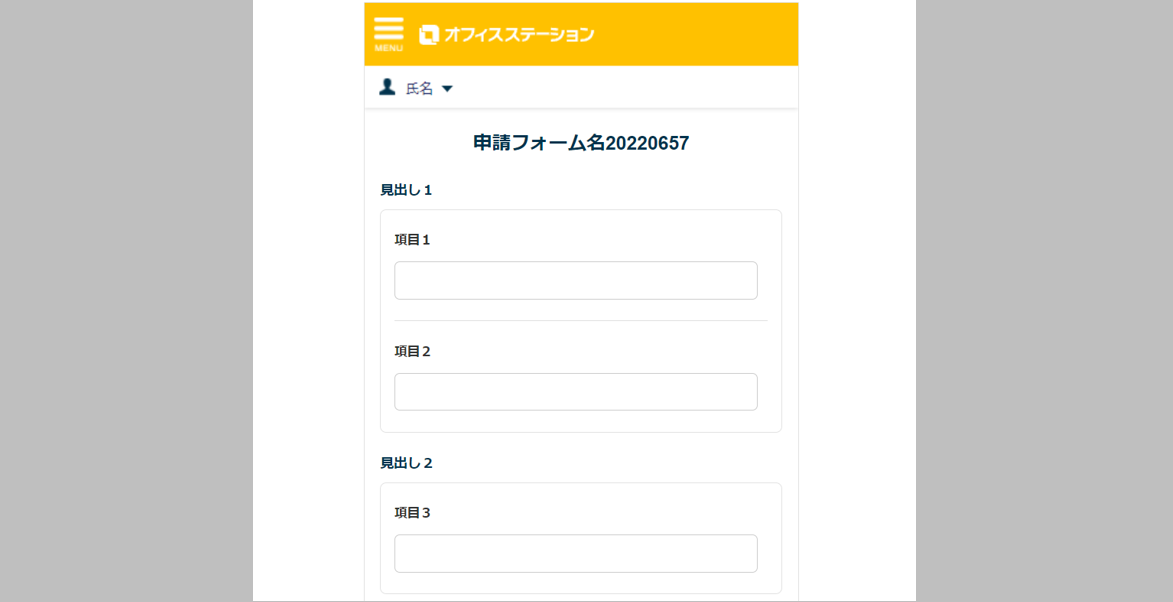Image resolution: width=1173 pixels, height=602 pixels.
Task: Click the 氏名 user name text
Action: click(x=420, y=88)
